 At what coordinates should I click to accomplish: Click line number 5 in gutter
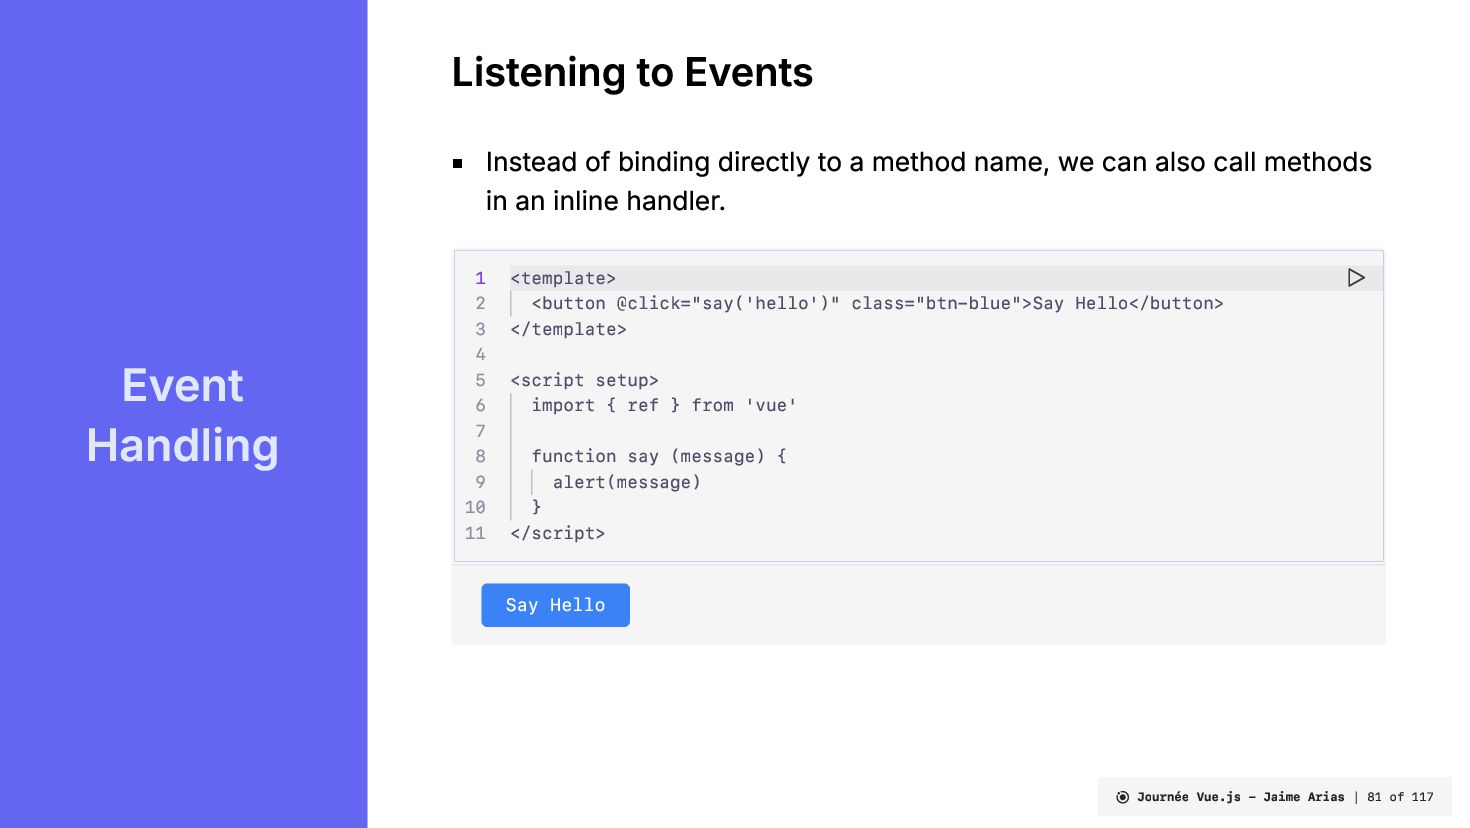(480, 380)
